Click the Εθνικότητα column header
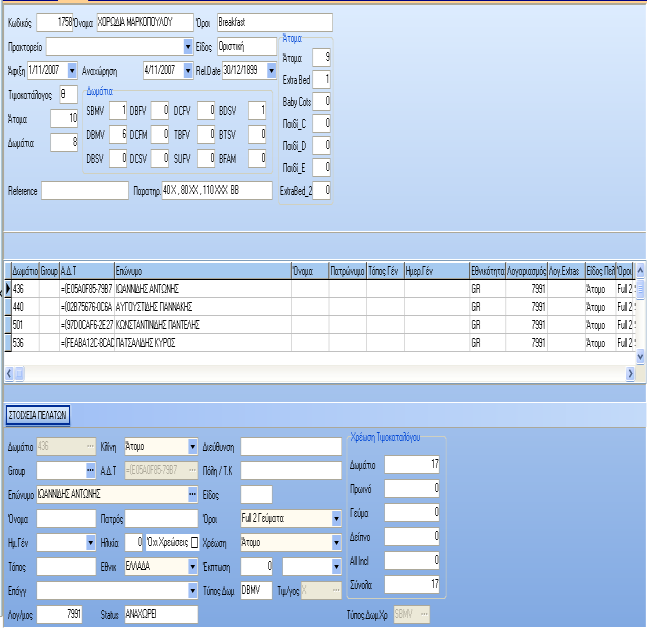 click(x=487, y=271)
